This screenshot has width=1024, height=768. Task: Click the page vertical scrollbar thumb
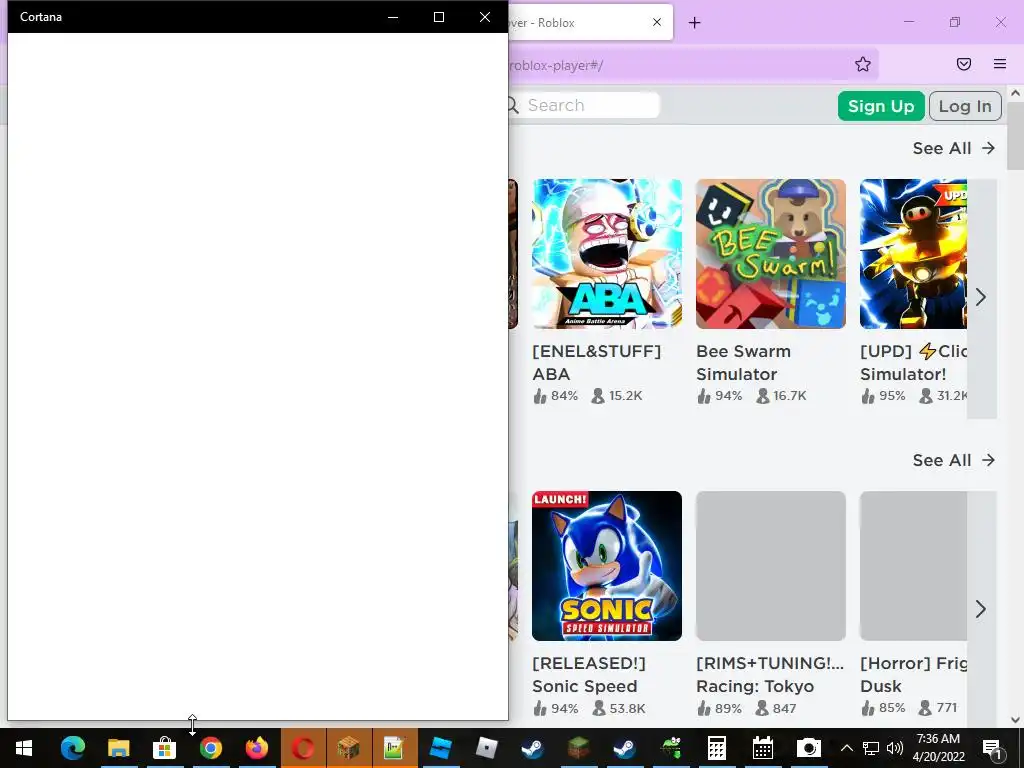1016,136
